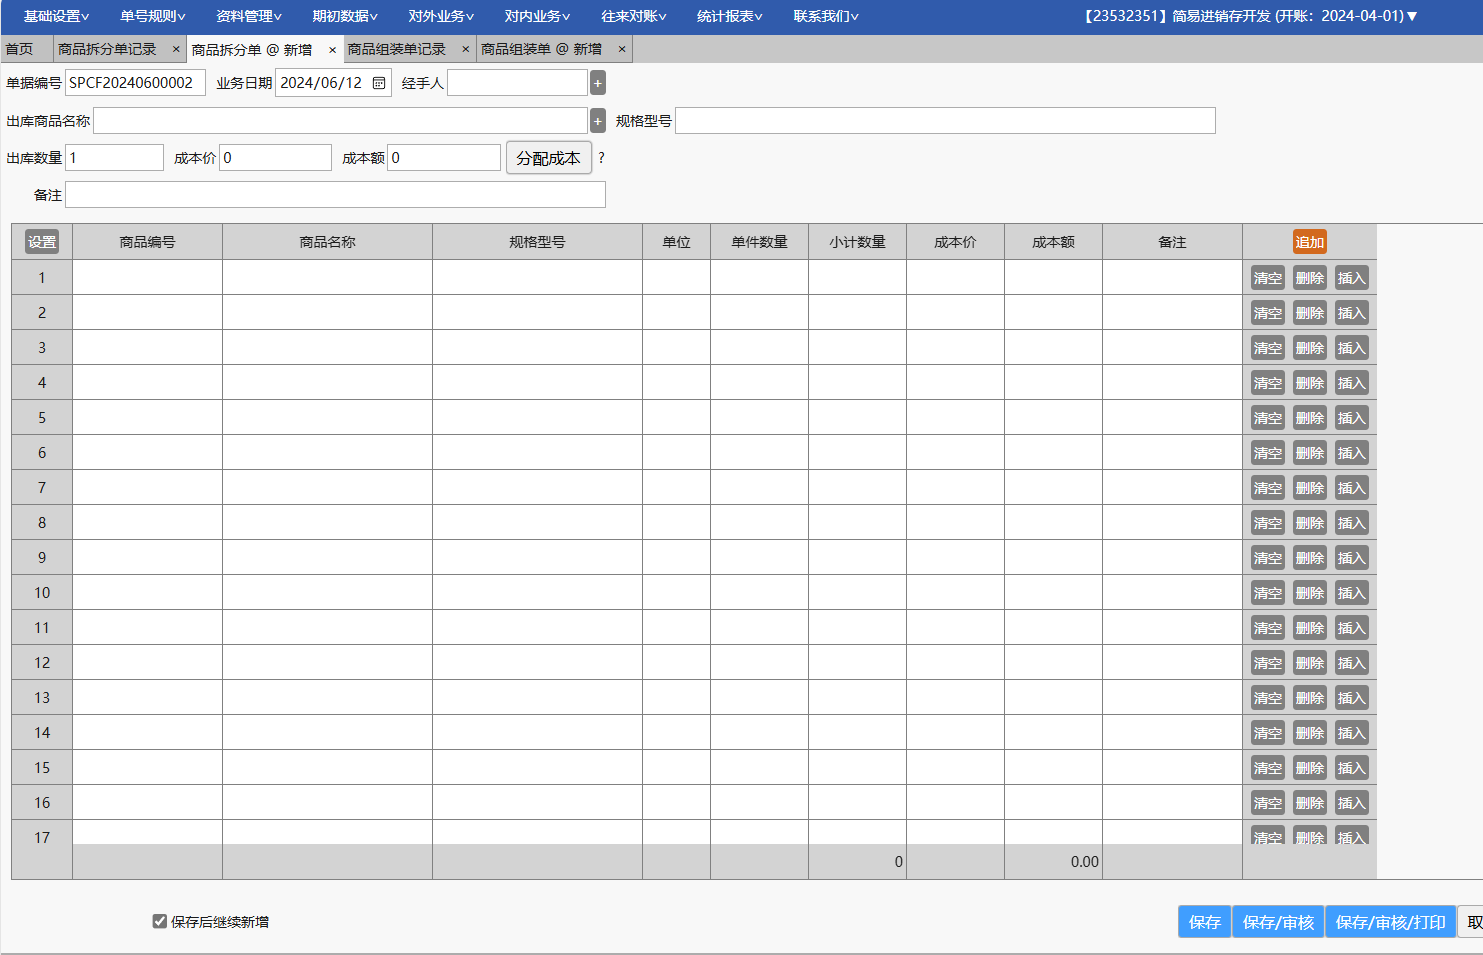This screenshot has height=955, width=1483.
Task: Click the 保存/审核/打印 button
Action: tap(1390, 922)
